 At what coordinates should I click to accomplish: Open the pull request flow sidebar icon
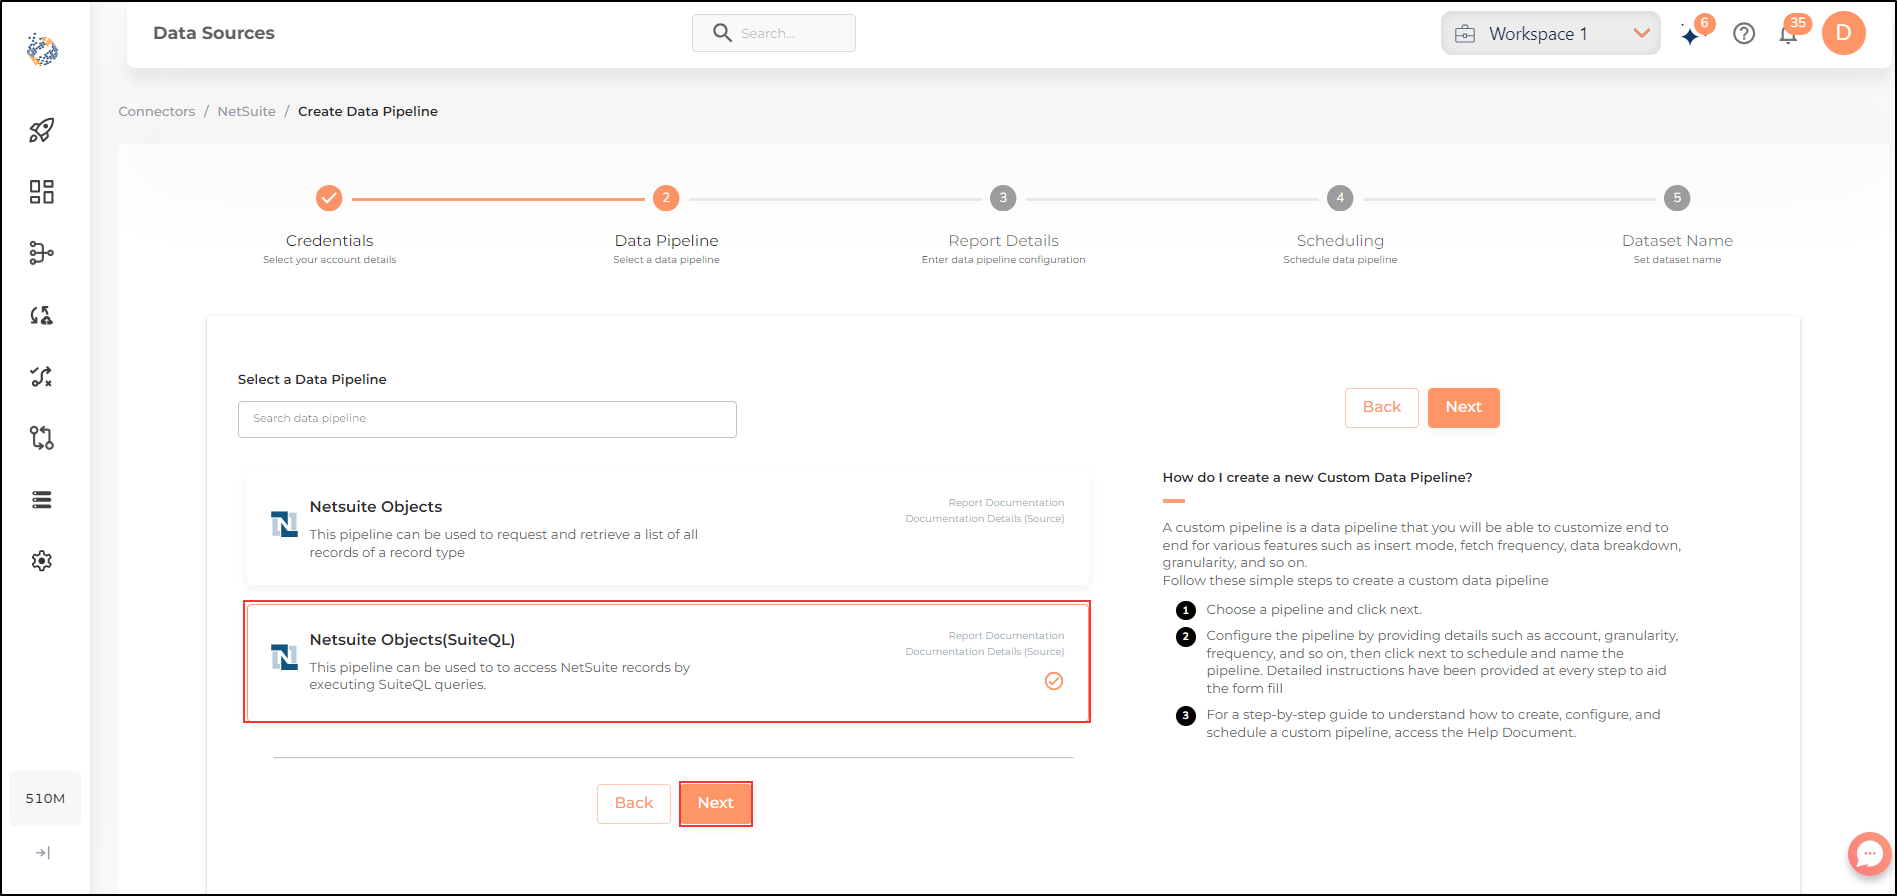click(42, 438)
